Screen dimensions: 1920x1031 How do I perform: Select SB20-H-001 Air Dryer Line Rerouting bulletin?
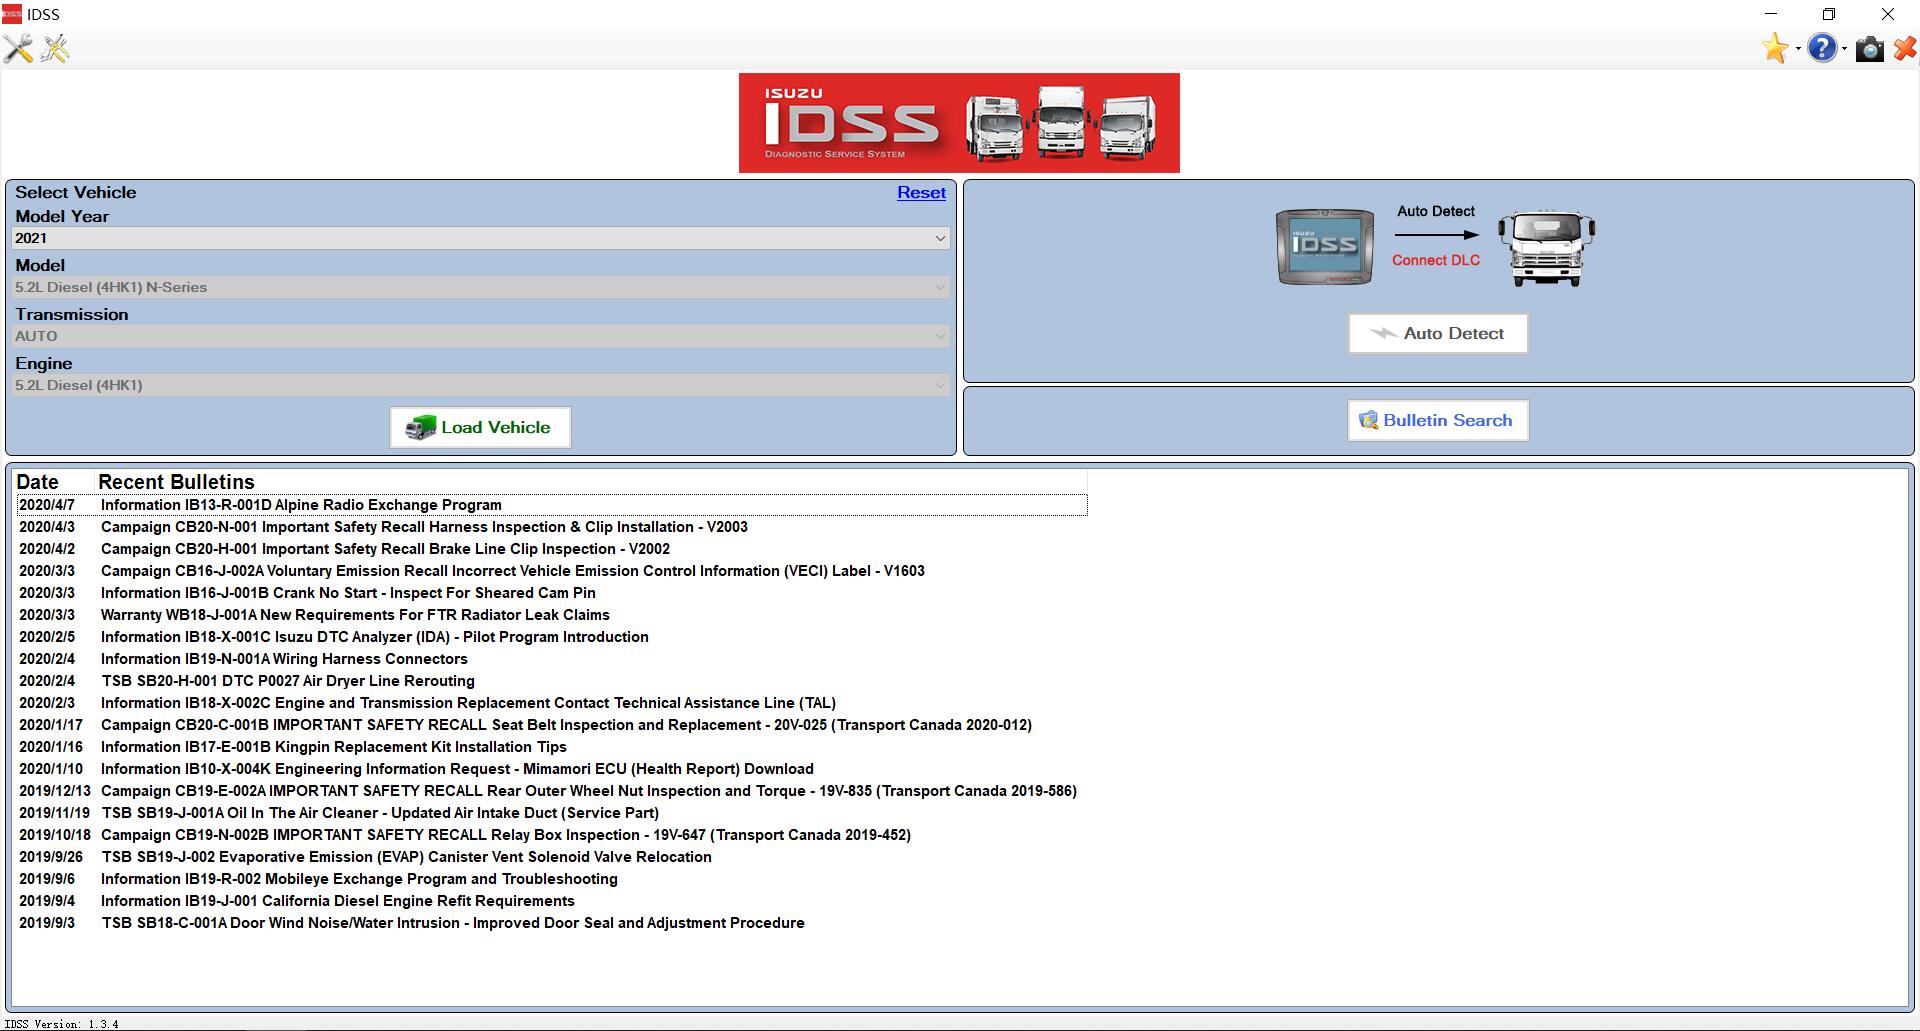(x=552, y=681)
